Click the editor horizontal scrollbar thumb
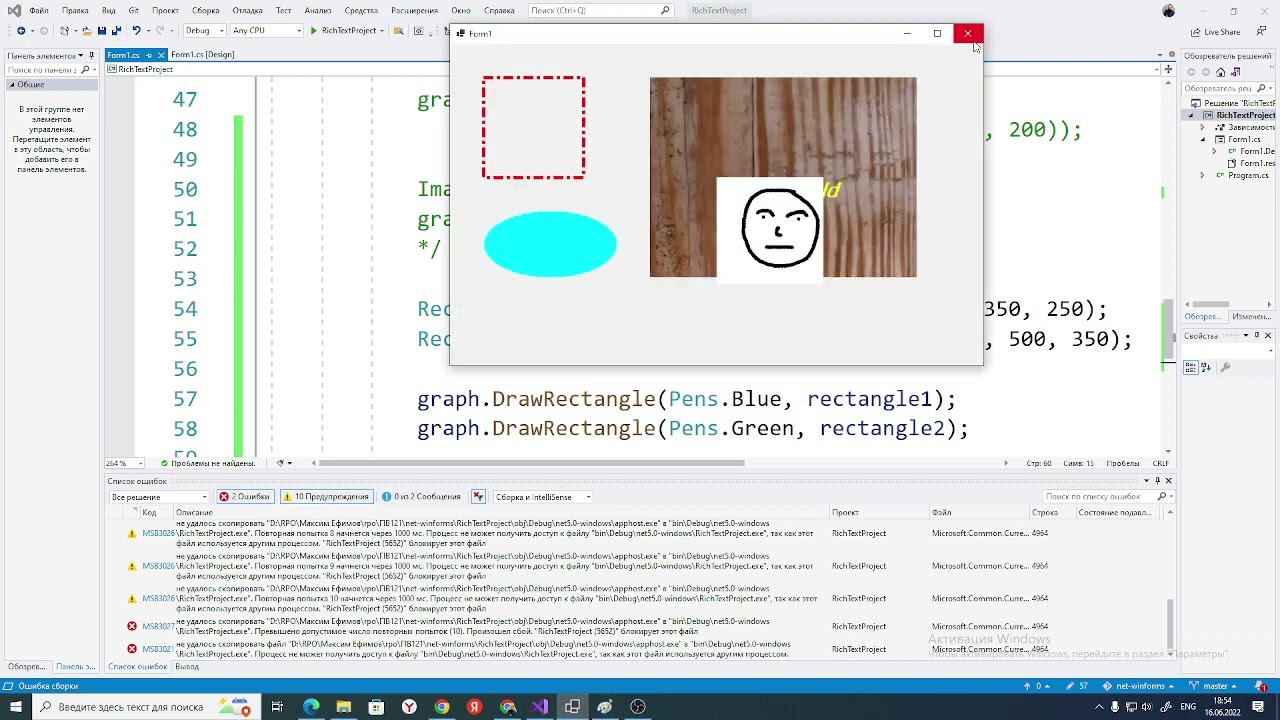Screen dimensions: 1280x720 [x=533, y=463]
